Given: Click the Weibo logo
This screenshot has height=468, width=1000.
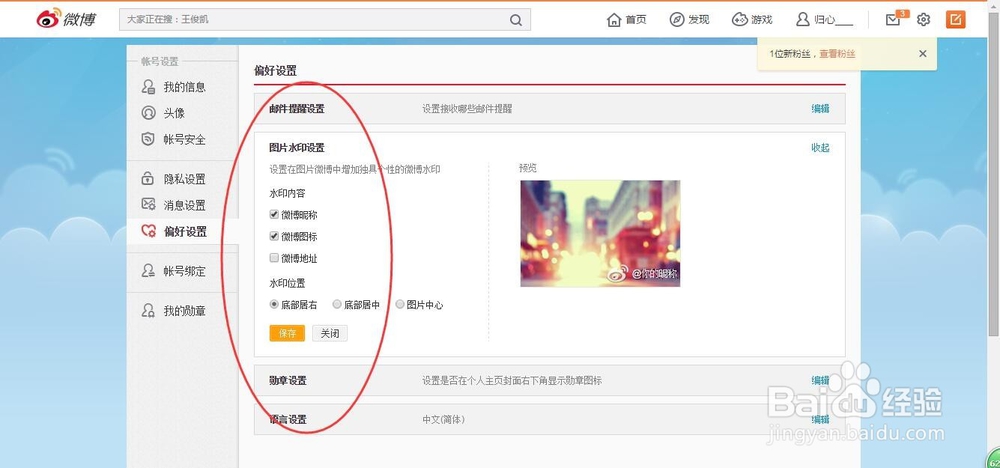Looking at the screenshot, I should click(66, 19).
